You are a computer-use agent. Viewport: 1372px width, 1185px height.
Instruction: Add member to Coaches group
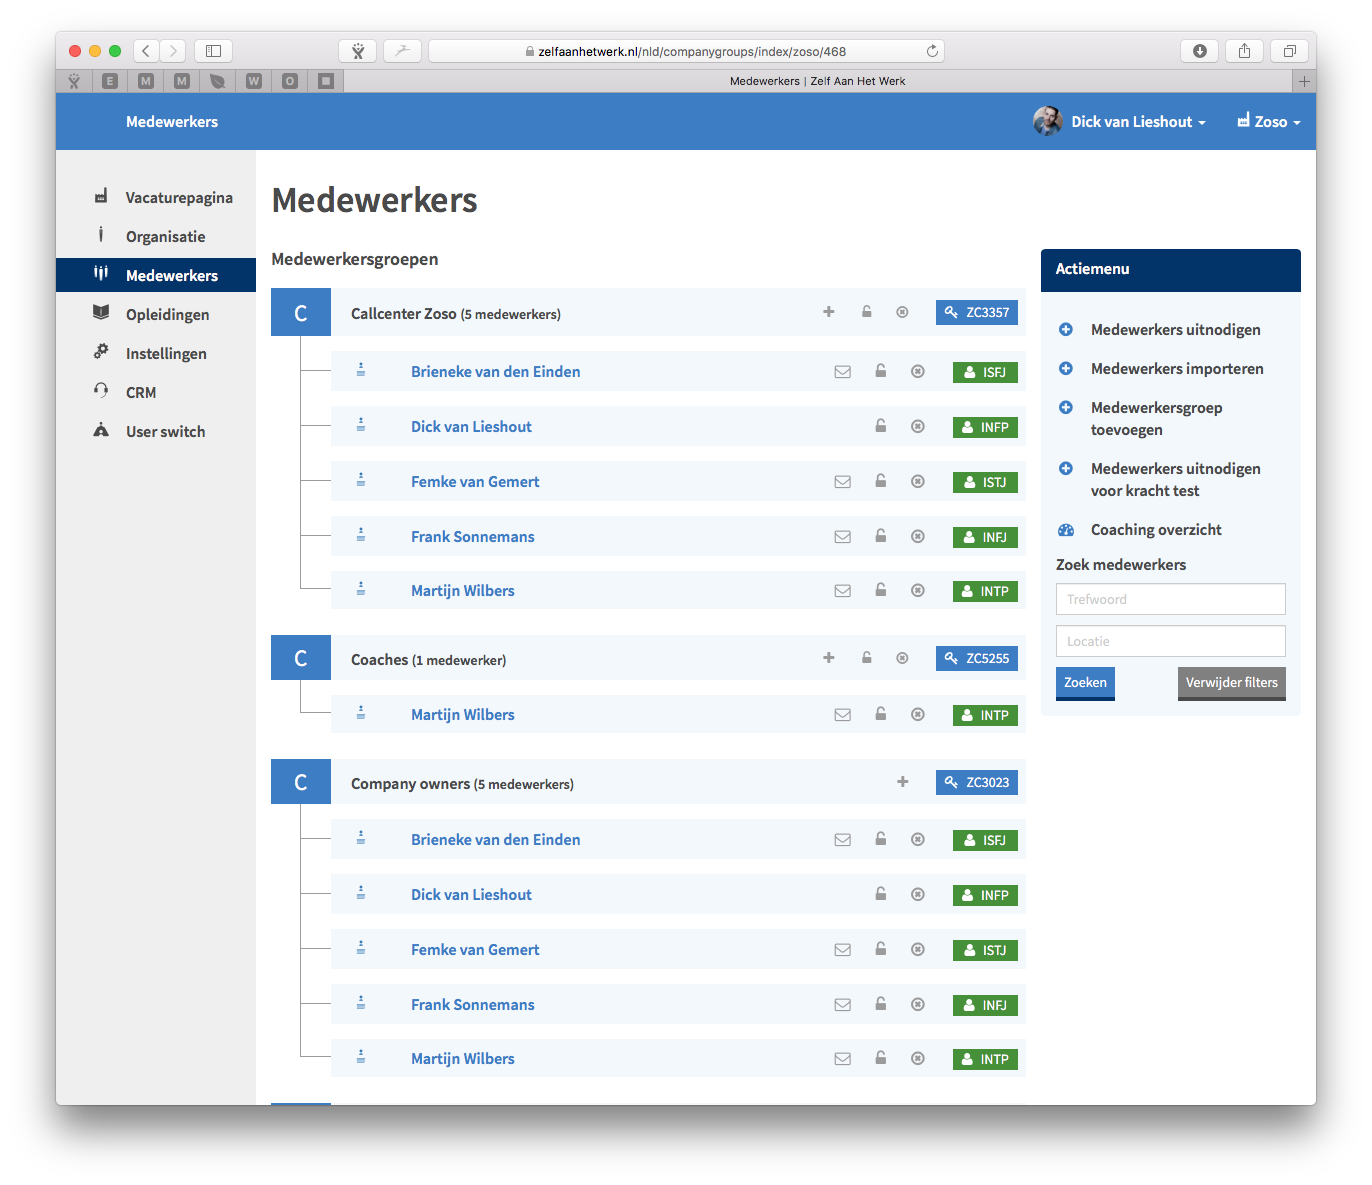828,658
